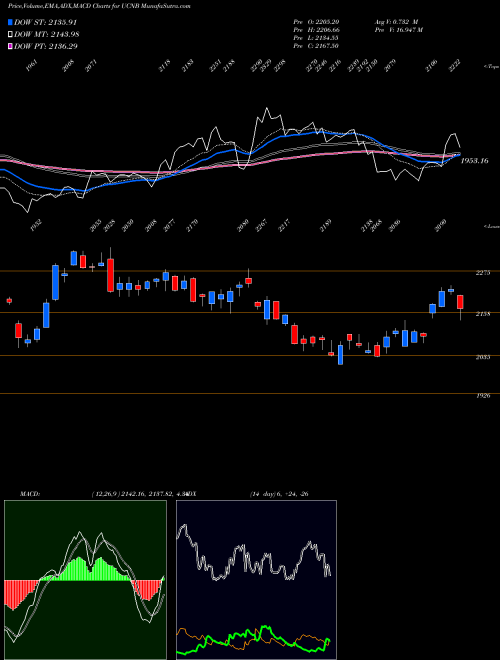Click the 'Pre H: 2206.66' value

coord(317,30)
